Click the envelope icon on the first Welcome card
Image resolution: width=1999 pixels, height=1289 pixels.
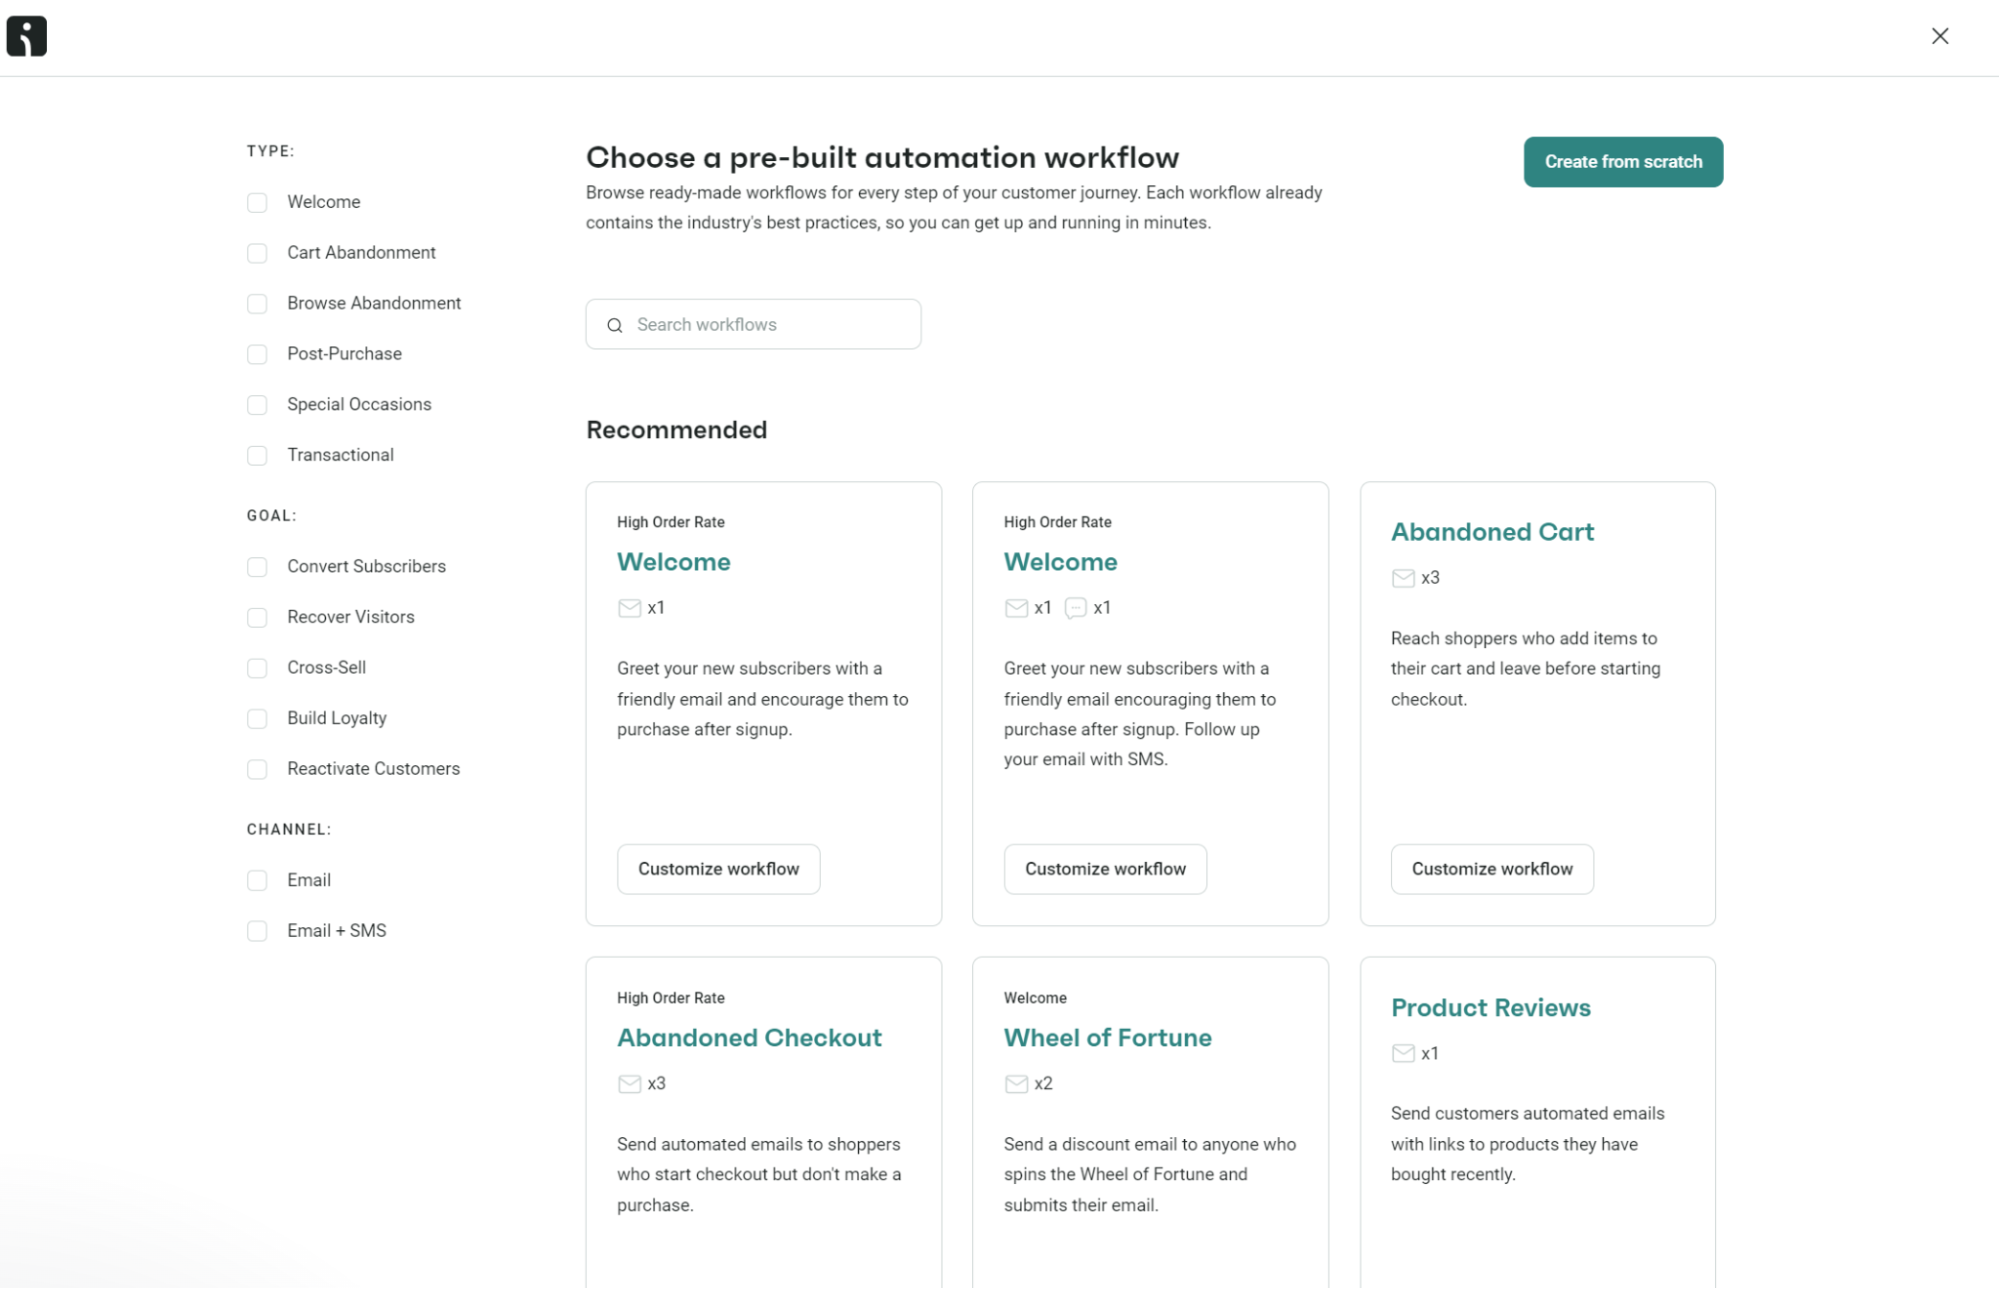pyautogui.click(x=629, y=607)
